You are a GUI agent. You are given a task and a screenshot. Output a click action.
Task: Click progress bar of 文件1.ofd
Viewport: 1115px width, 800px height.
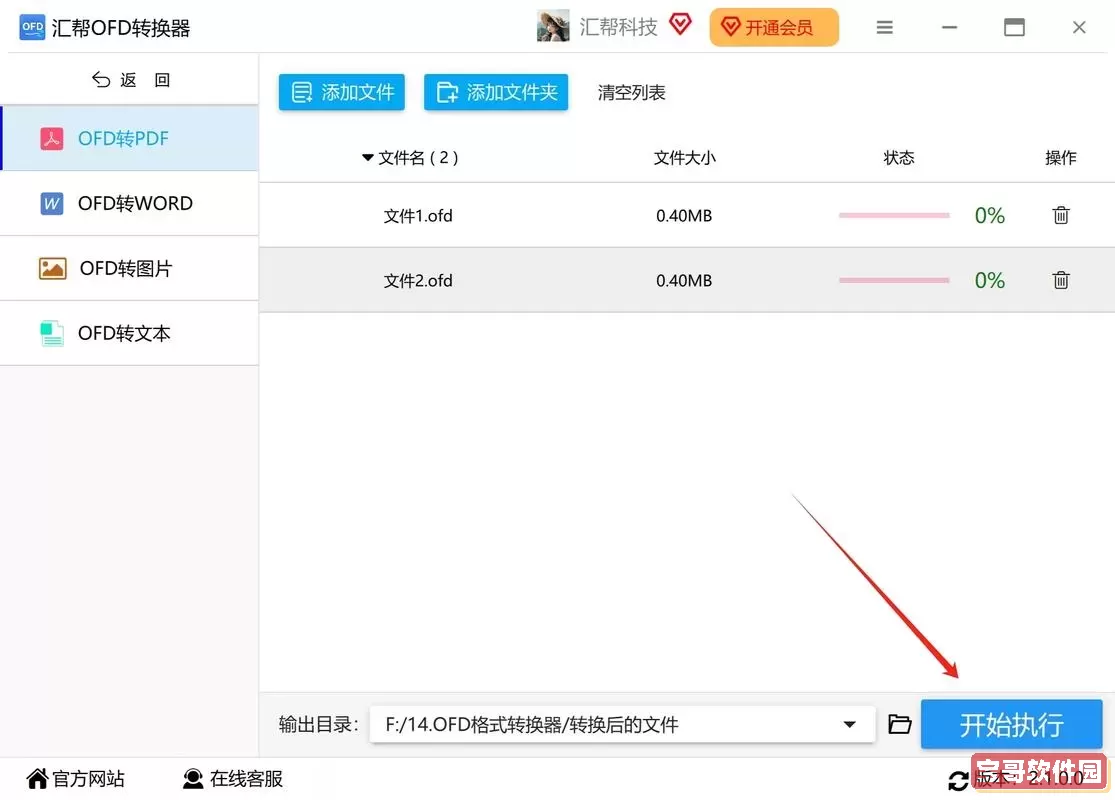coord(894,215)
